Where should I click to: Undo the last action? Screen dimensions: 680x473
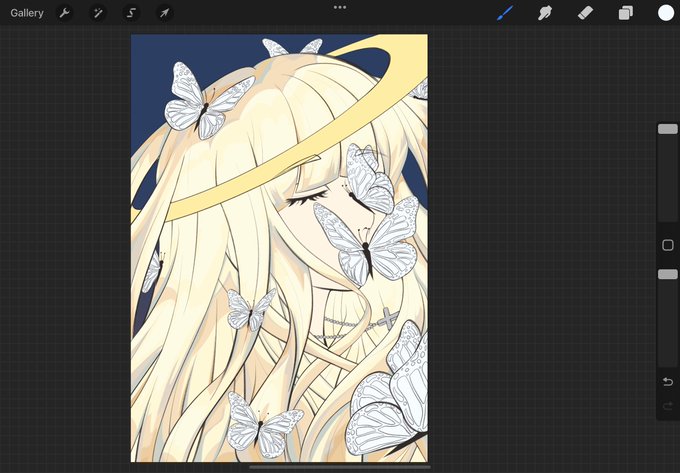click(x=667, y=382)
